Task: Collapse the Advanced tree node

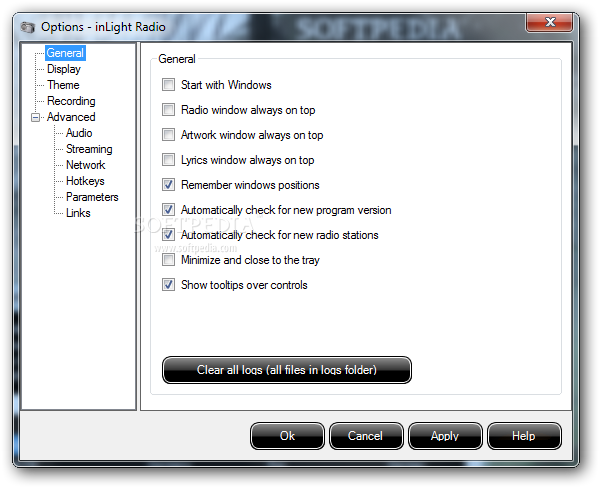Action: pyautogui.click(x=35, y=117)
